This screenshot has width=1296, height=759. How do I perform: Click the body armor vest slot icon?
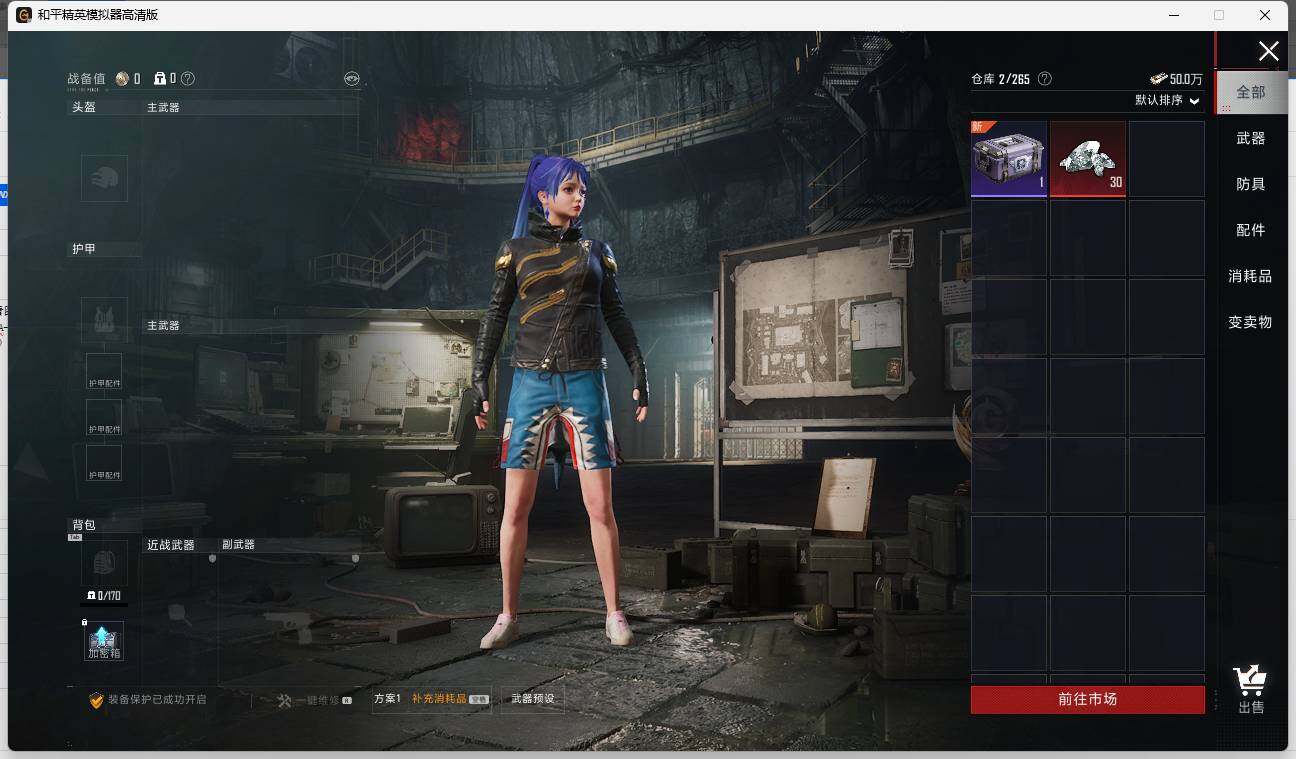point(104,320)
